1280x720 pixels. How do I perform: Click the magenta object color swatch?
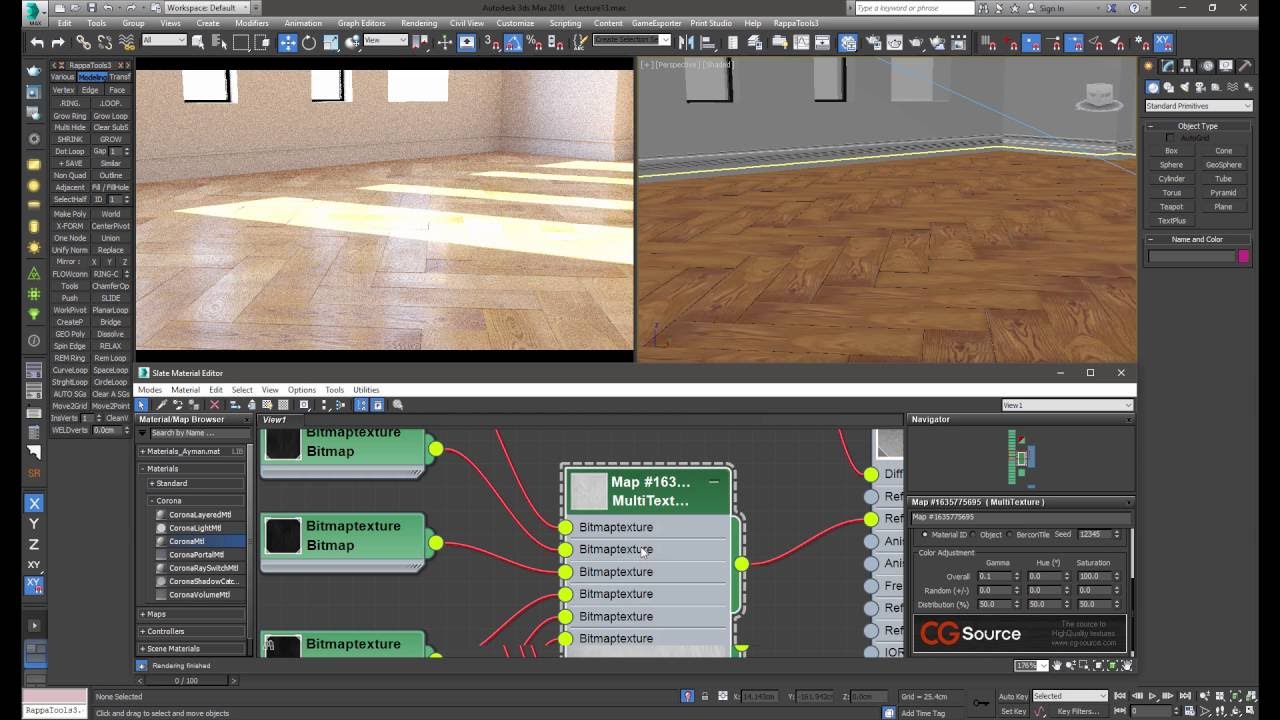tap(1243, 256)
